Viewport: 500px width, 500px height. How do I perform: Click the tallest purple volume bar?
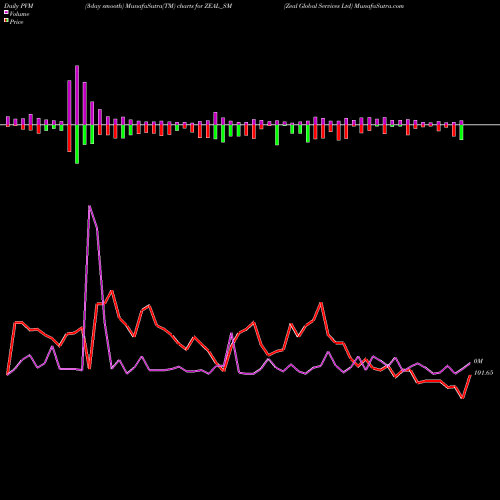pos(77,95)
